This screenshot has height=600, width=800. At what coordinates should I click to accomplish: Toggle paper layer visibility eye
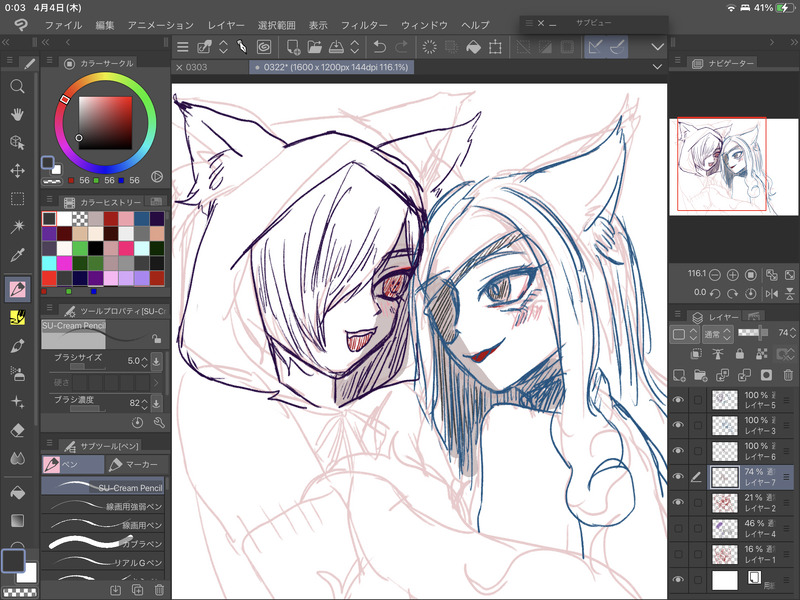point(678,580)
